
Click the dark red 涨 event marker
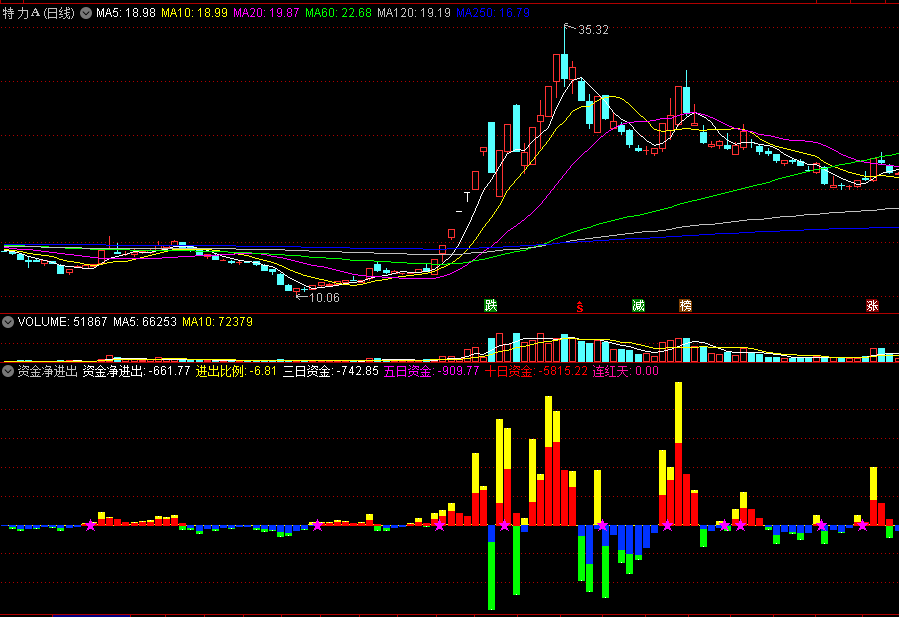(872, 305)
